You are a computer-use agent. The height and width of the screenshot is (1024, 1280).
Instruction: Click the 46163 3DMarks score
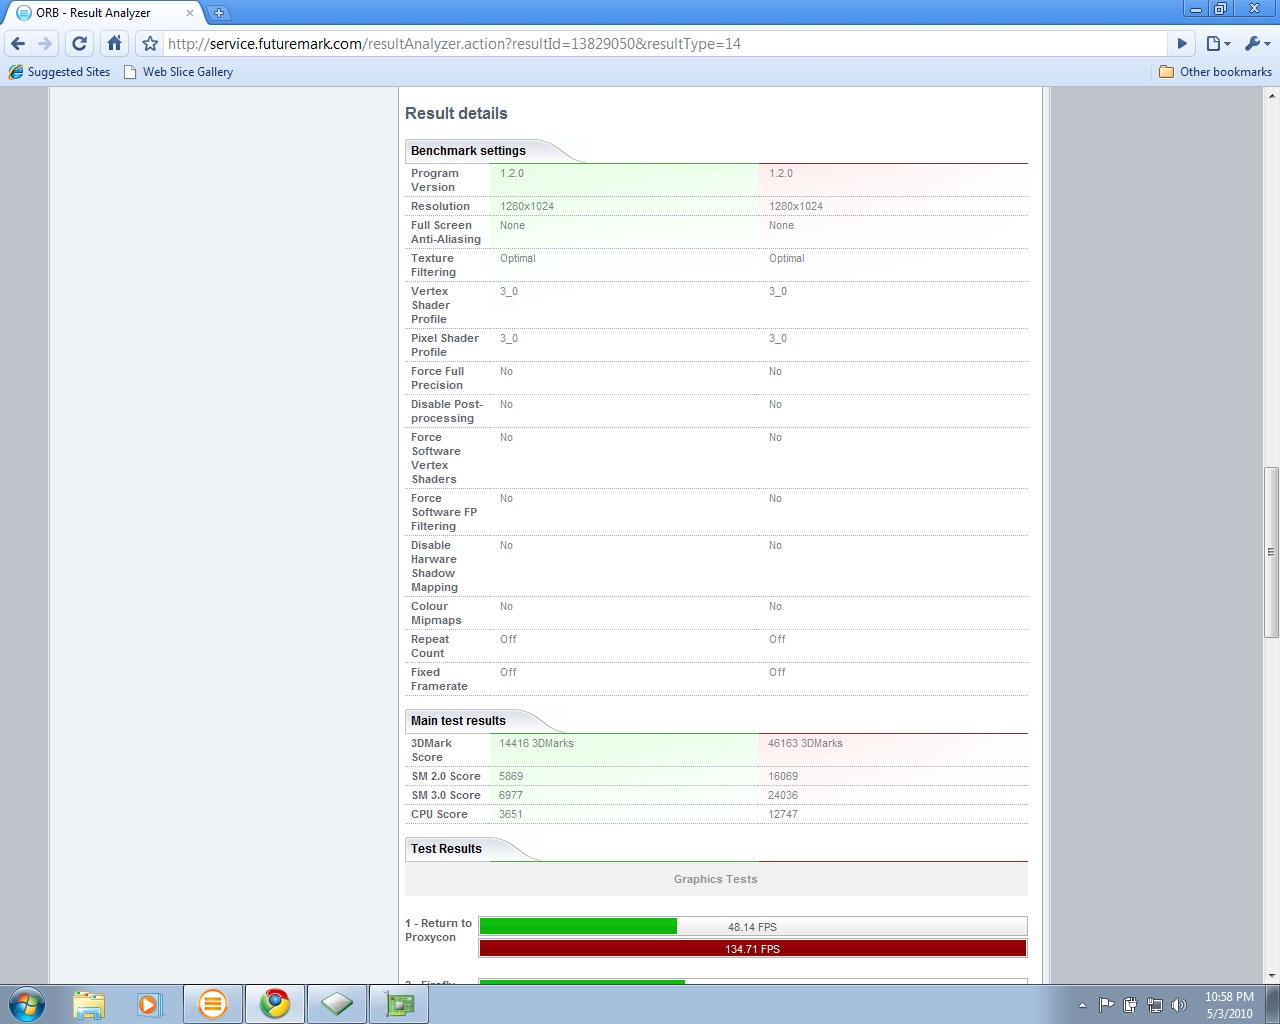pos(805,744)
